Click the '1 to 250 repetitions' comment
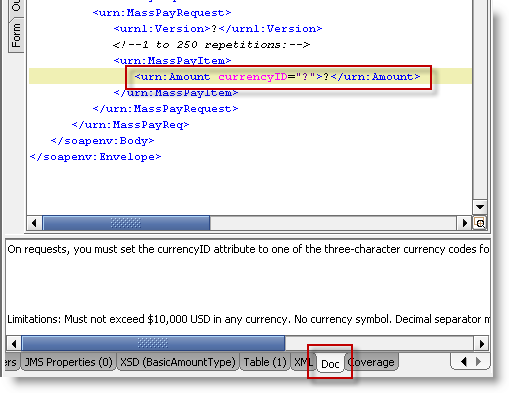Image resolution: width=509 pixels, height=393 pixels. tap(211, 45)
